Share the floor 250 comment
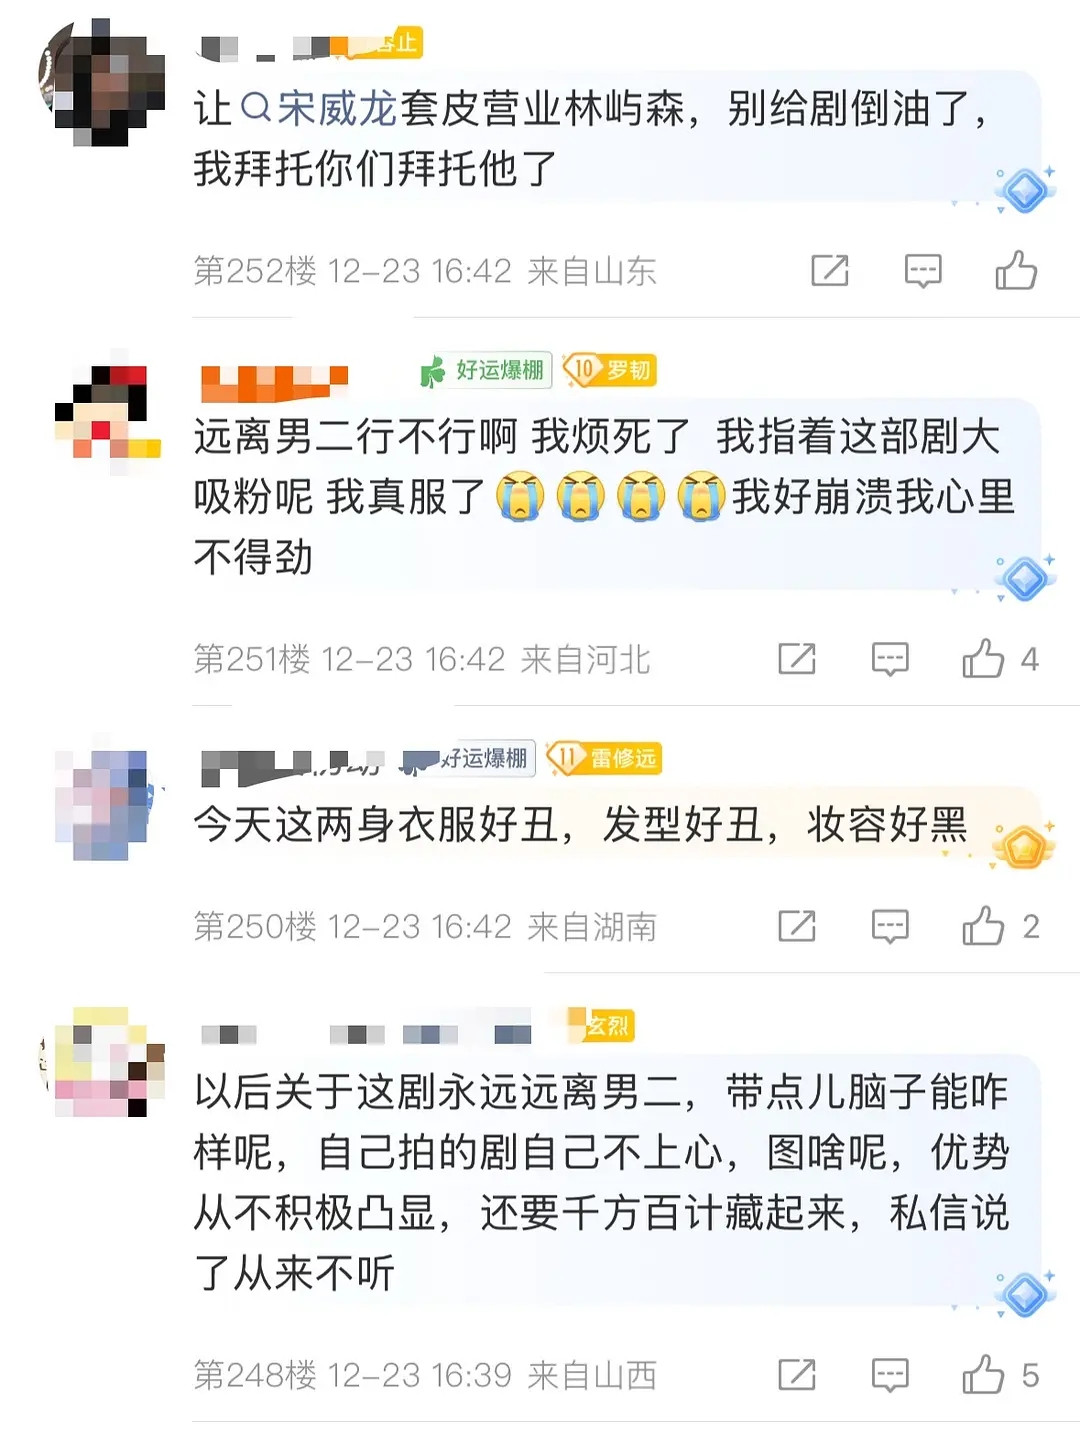The width and height of the screenshot is (1080, 1443). click(x=797, y=926)
